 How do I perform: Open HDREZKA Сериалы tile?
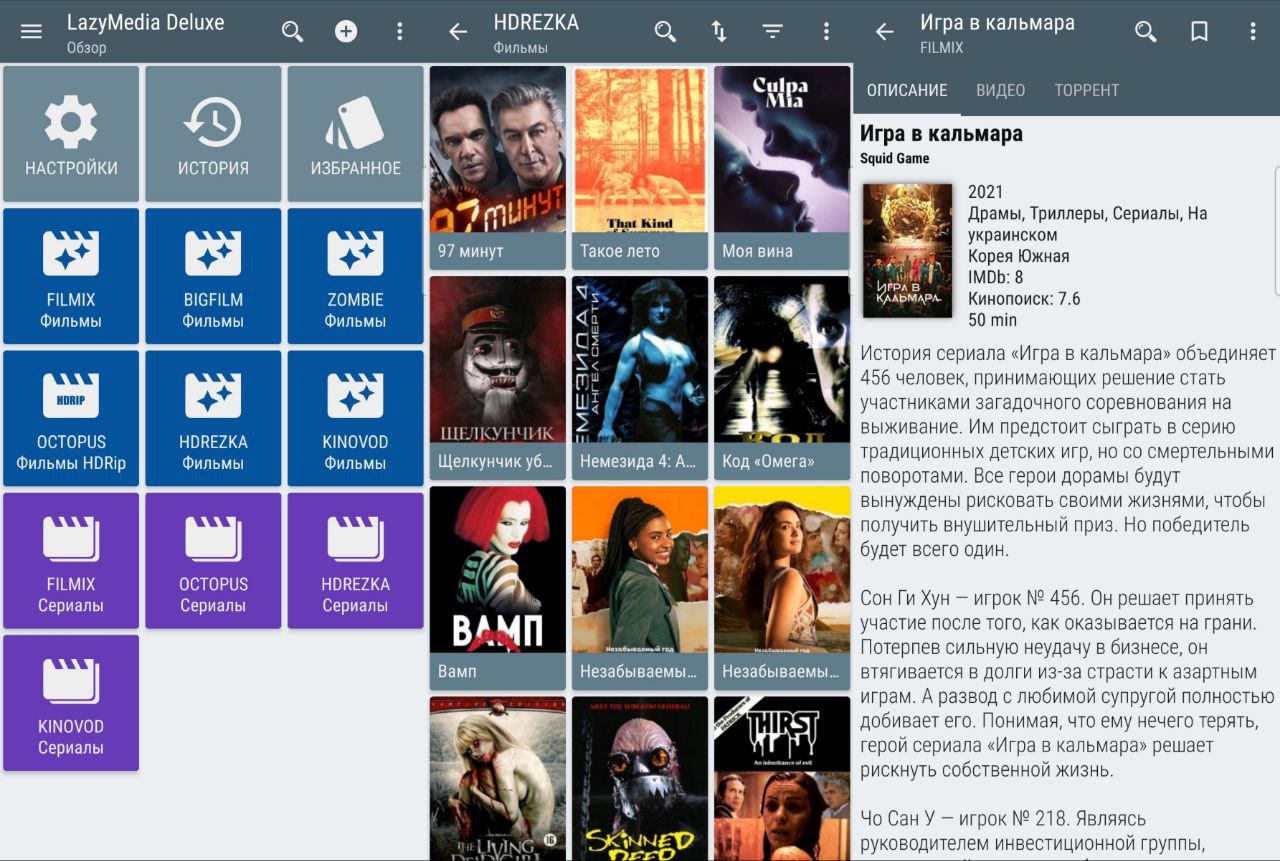(356, 561)
